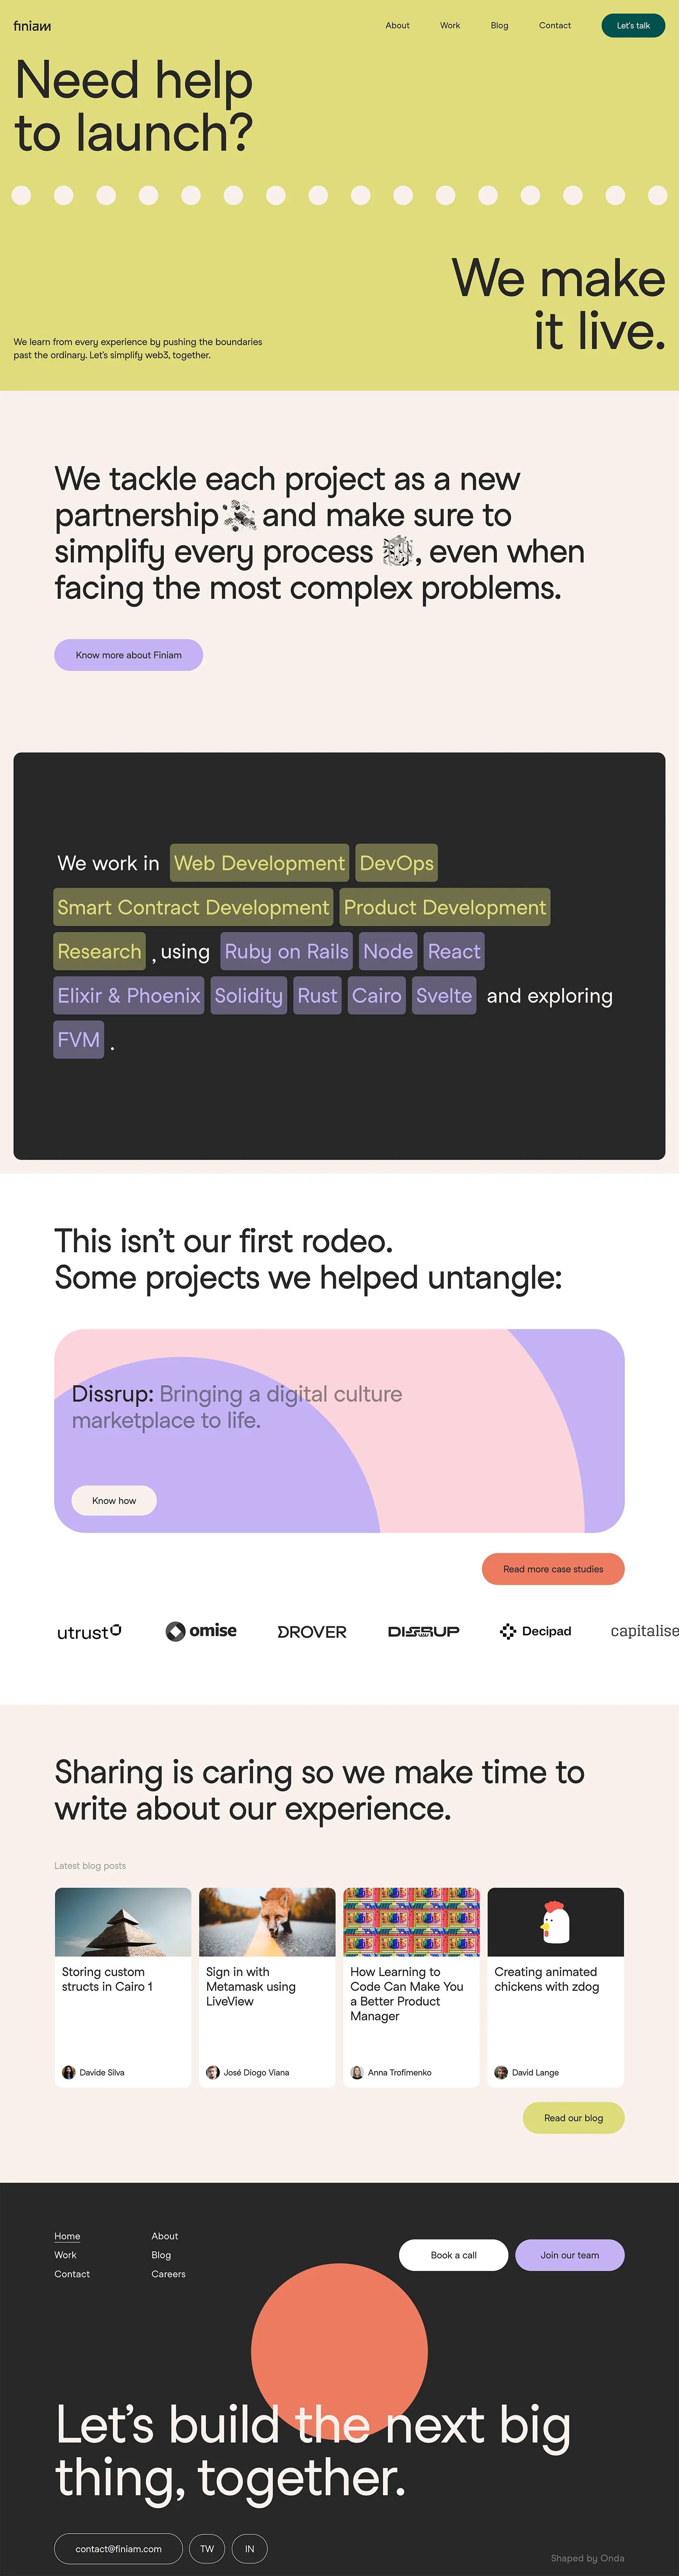
Task: Click Anna Trofimenko's author avatar
Action: click(x=357, y=2072)
